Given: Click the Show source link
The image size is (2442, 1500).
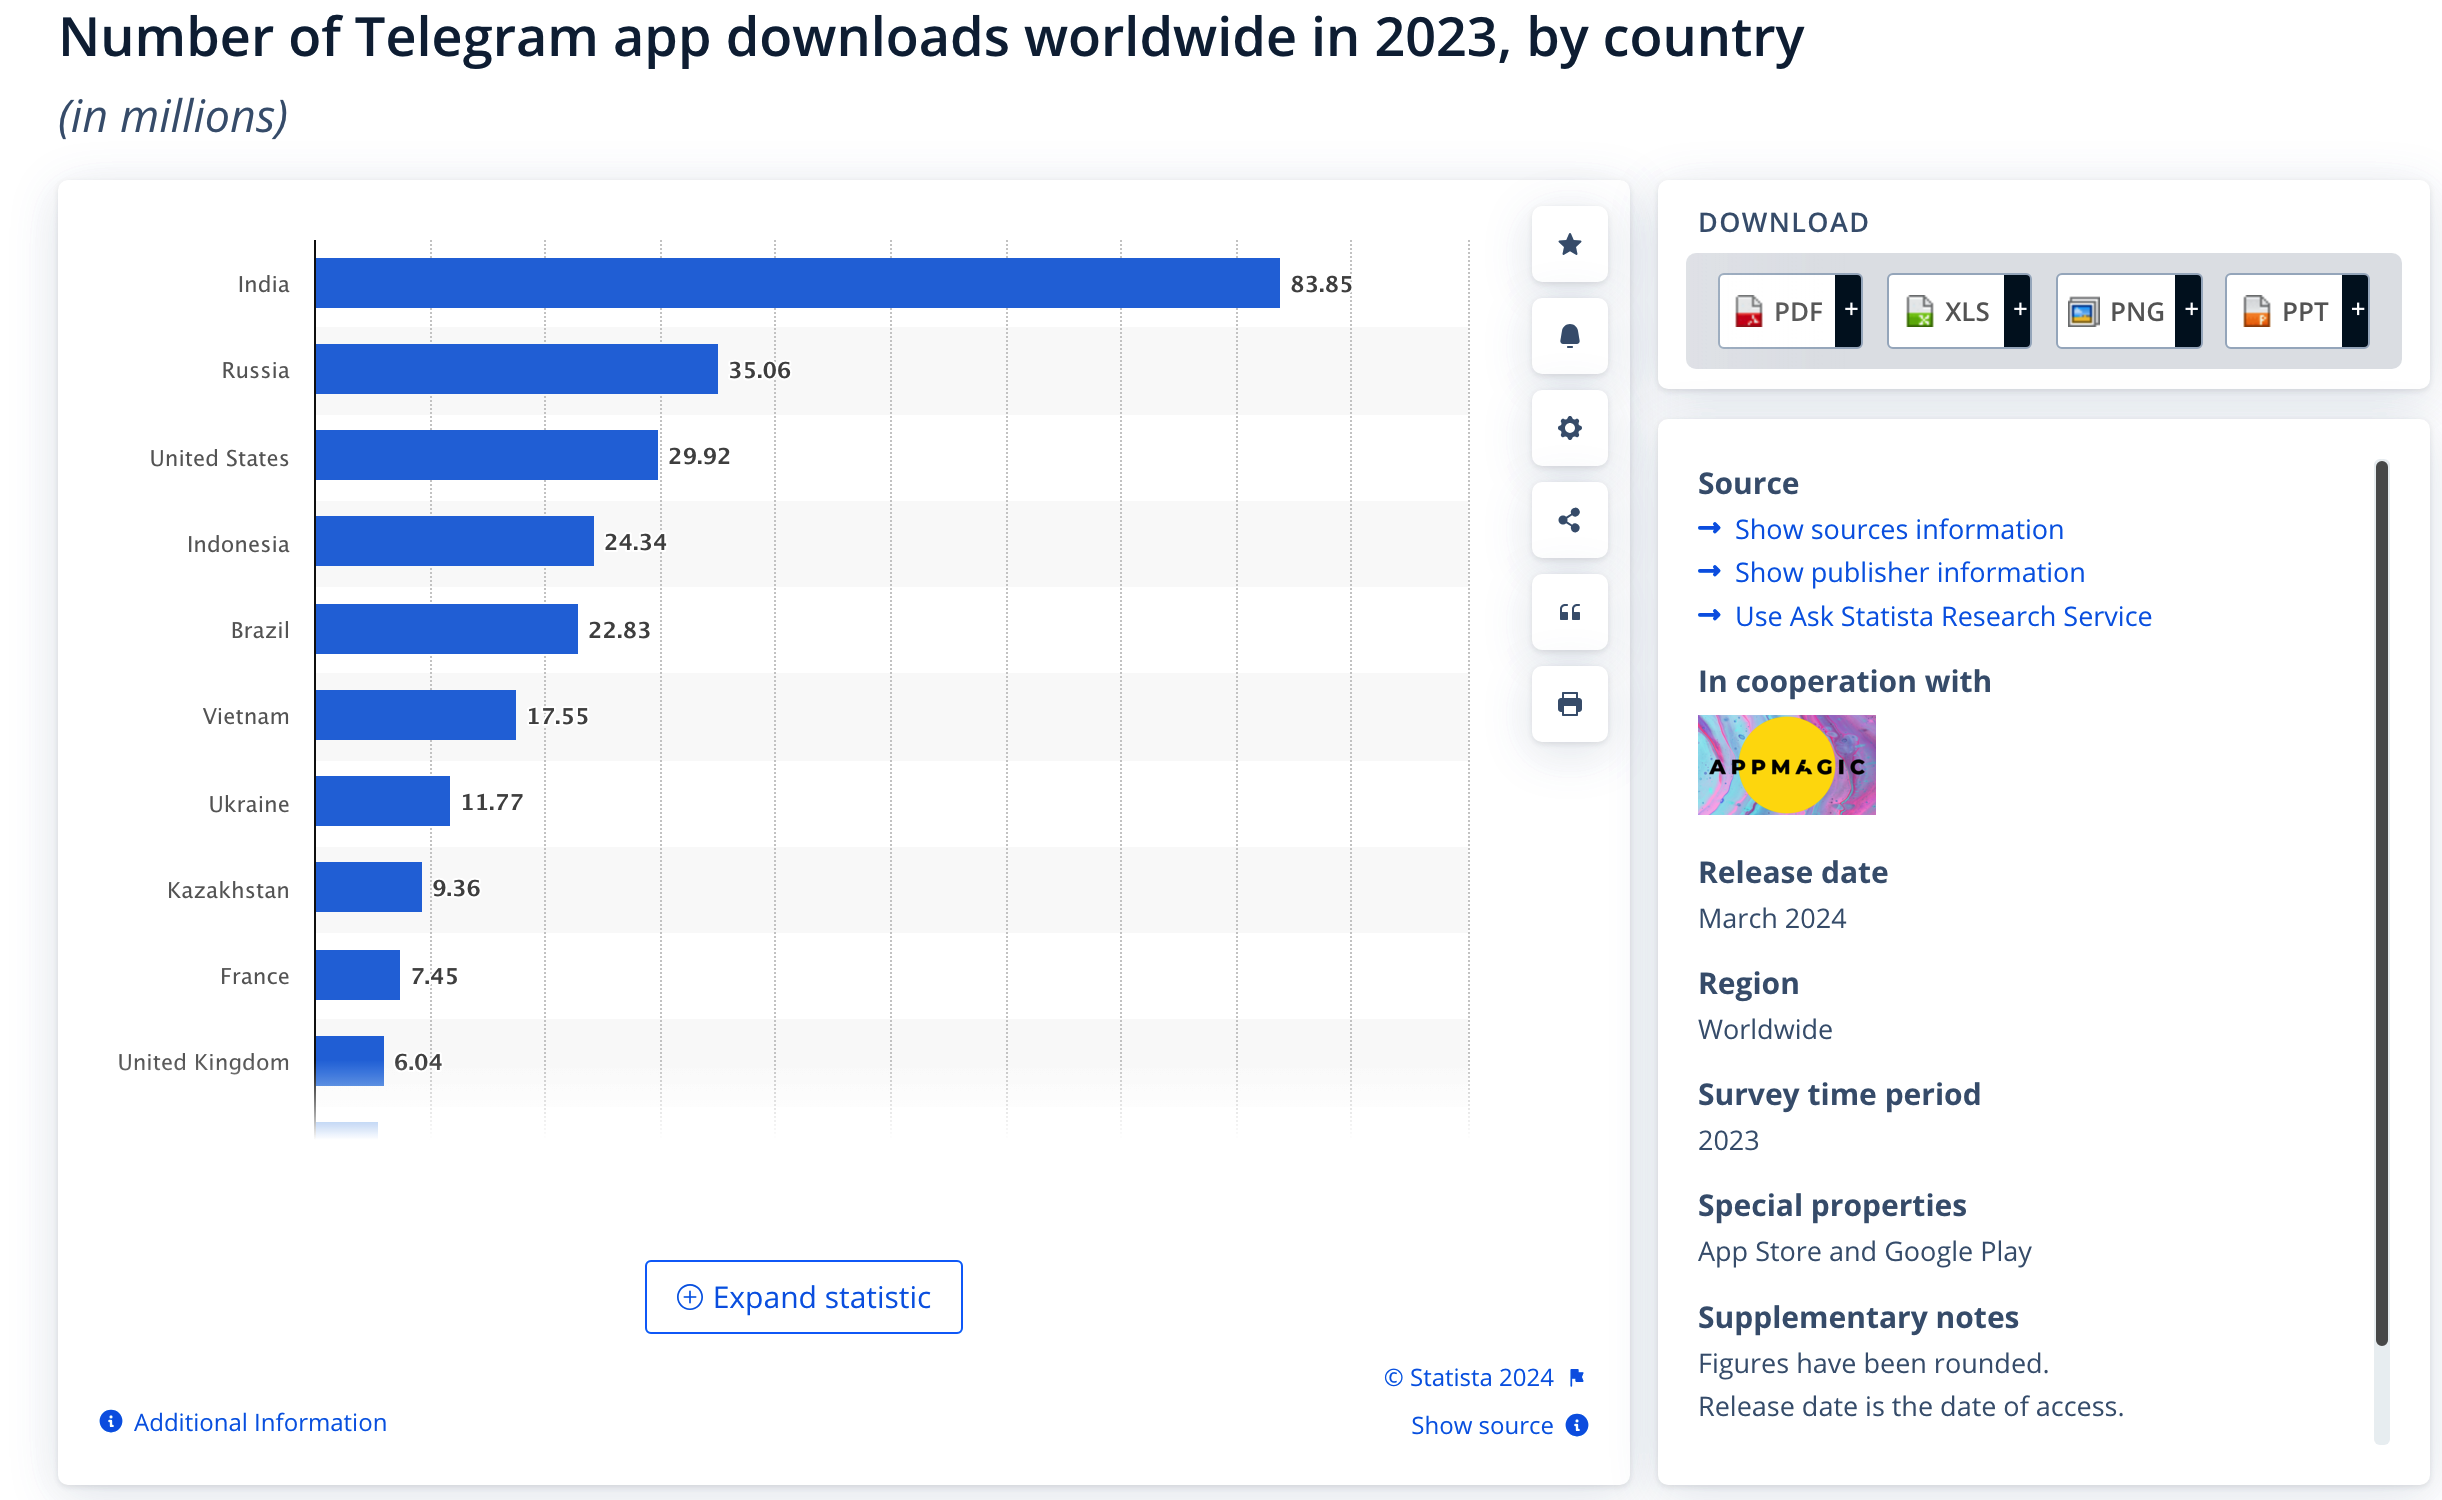Looking at the screenshot, I should [1481, 1425].
